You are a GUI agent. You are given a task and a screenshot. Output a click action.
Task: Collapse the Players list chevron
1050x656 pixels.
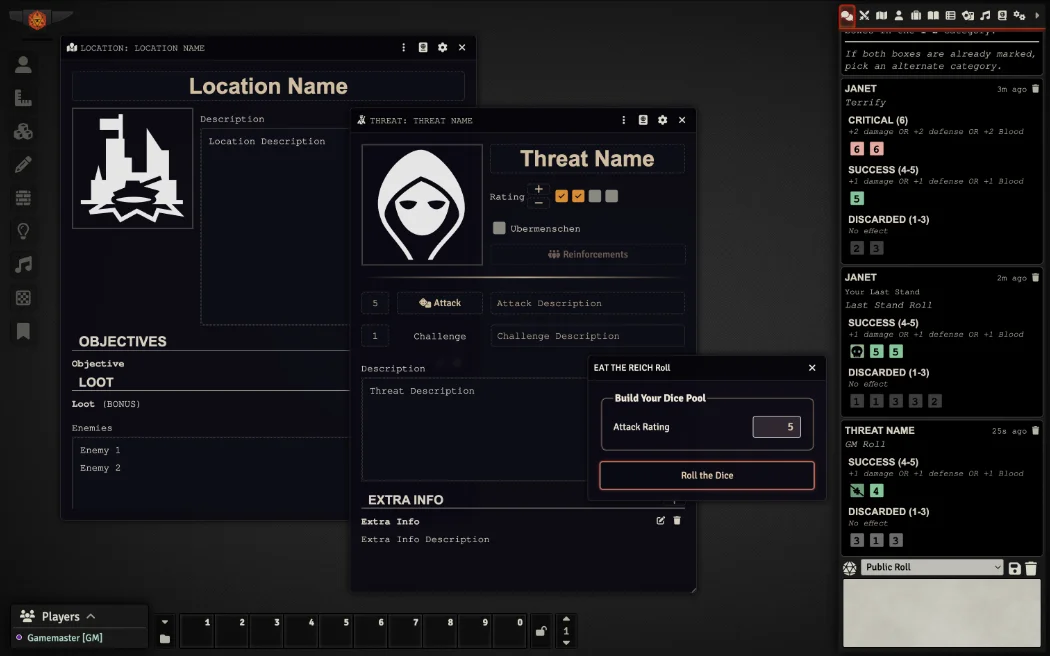click(91, 617)
